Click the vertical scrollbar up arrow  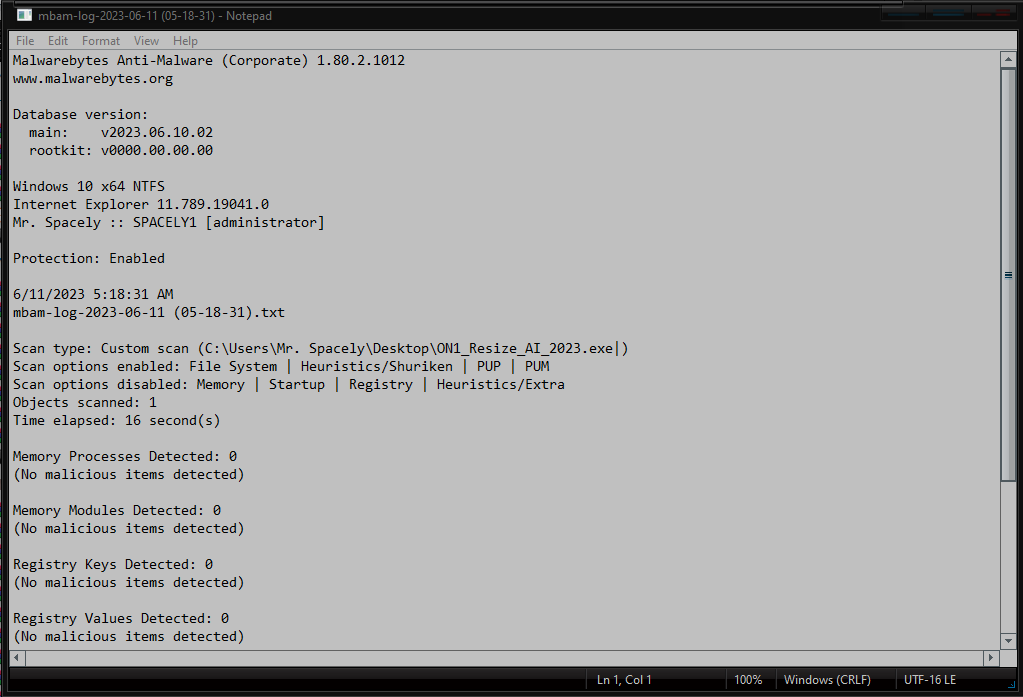tap(1008, 59)
